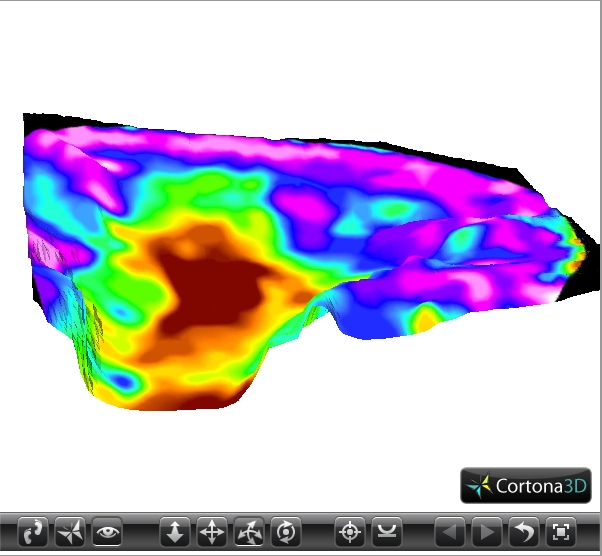Click the Goto crosshair target icon
The height and width of the screenshot is (556, 602).
point(350,532)
